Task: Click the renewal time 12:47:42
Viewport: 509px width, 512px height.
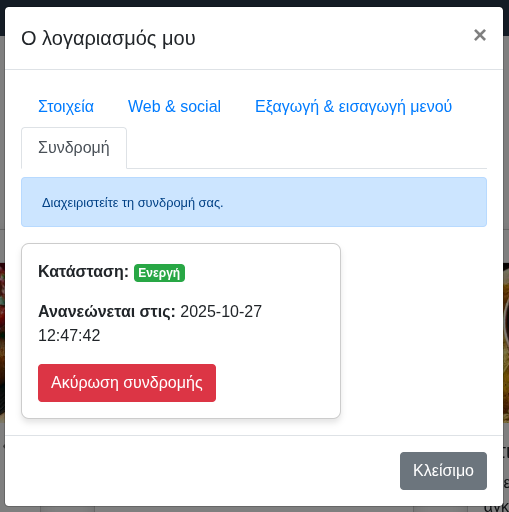Action: 69,335
